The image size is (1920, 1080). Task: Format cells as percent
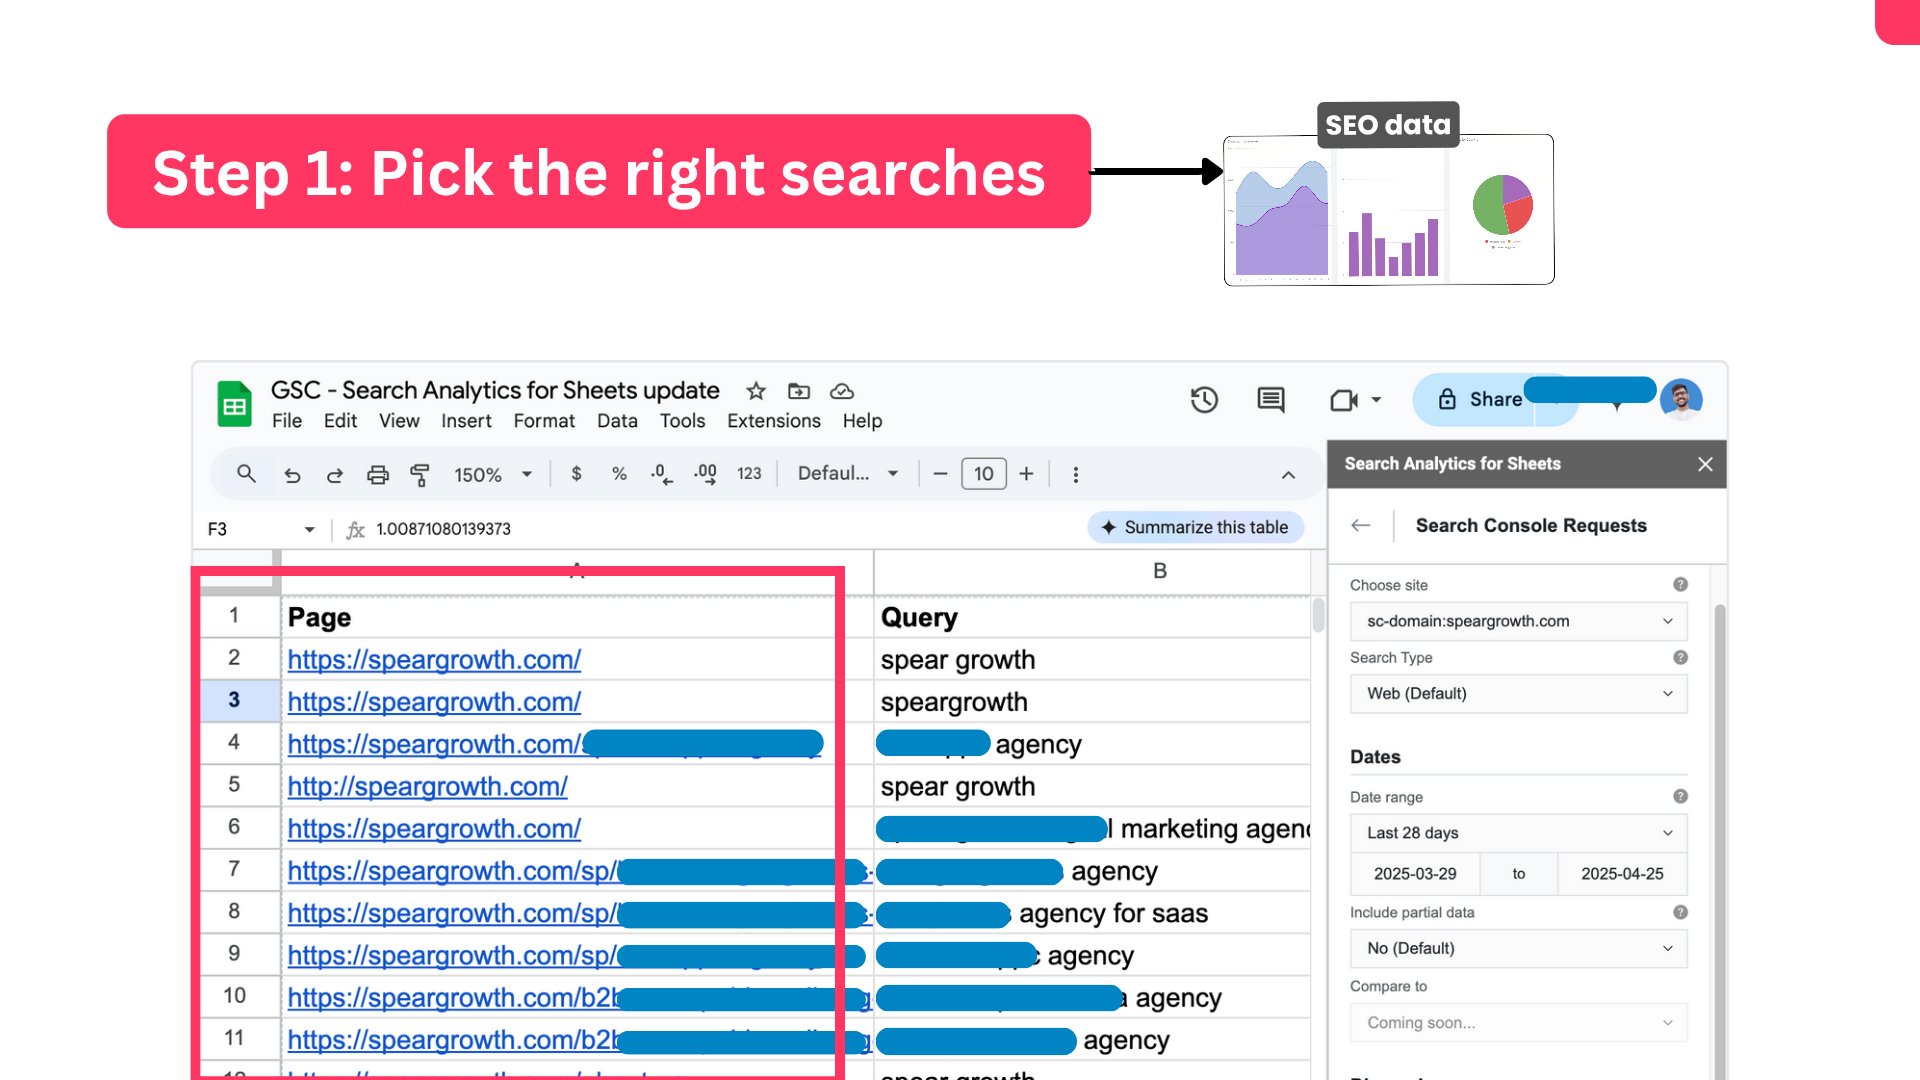pos(619,474)
